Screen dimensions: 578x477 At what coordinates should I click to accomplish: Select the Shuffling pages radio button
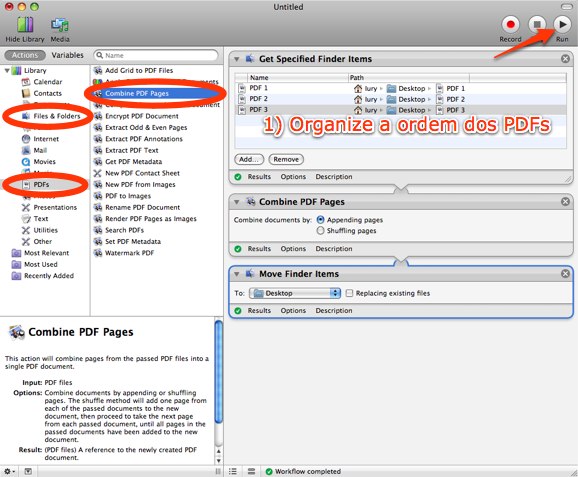(x=320, y=230)
